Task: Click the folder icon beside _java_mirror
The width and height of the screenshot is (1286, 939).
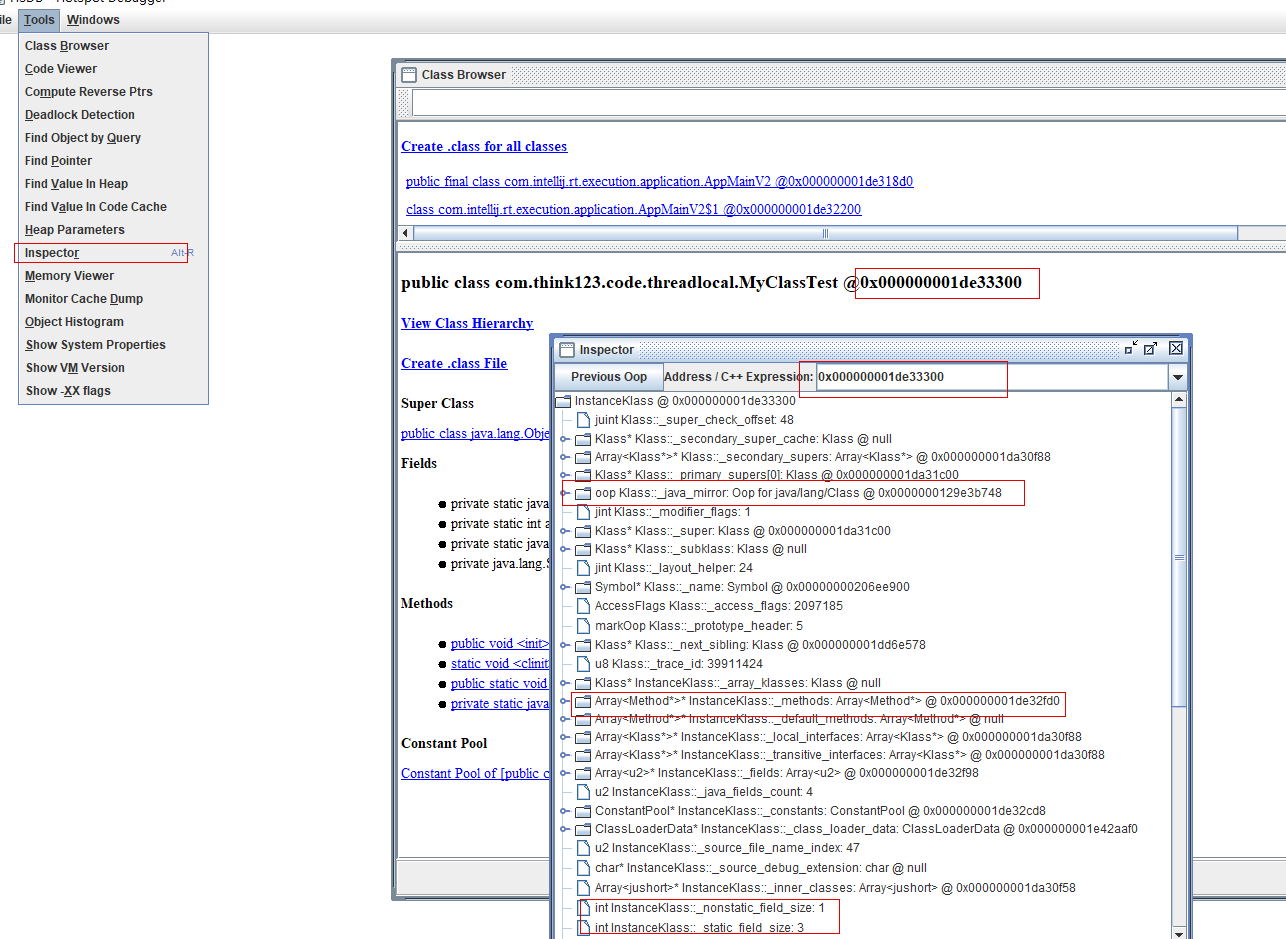Action: coord(583,493)
